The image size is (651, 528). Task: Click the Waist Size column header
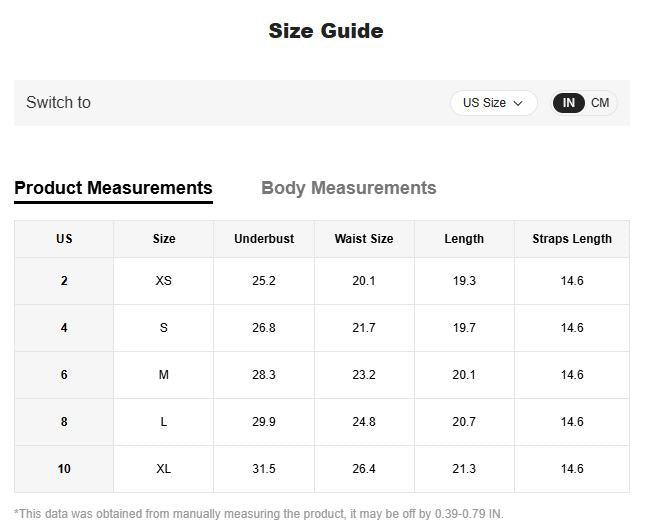point(364,239)
